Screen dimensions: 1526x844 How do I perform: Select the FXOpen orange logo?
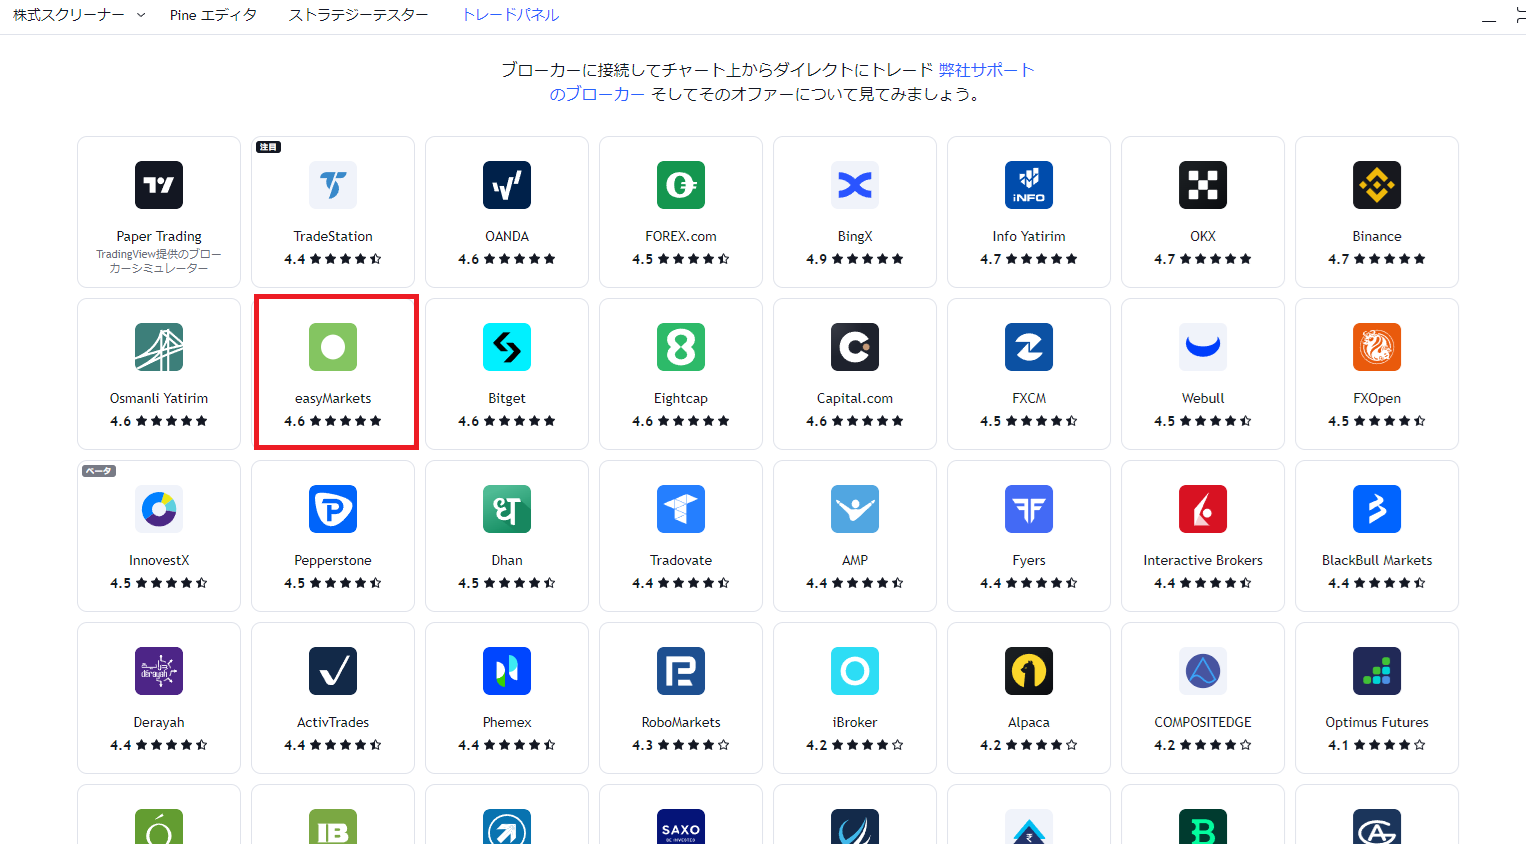click(1377, 347)
